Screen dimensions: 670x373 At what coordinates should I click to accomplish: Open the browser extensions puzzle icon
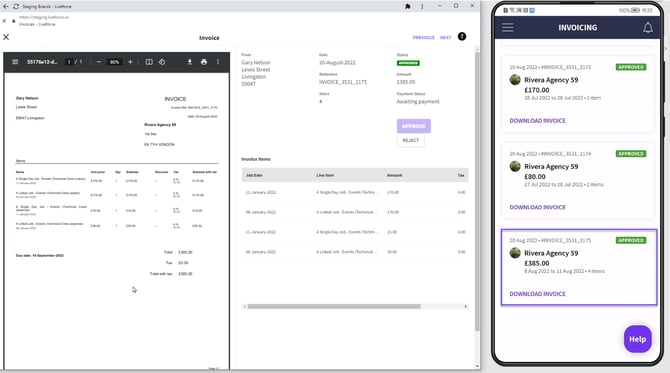pyautogui.click(x=408, y=6)
